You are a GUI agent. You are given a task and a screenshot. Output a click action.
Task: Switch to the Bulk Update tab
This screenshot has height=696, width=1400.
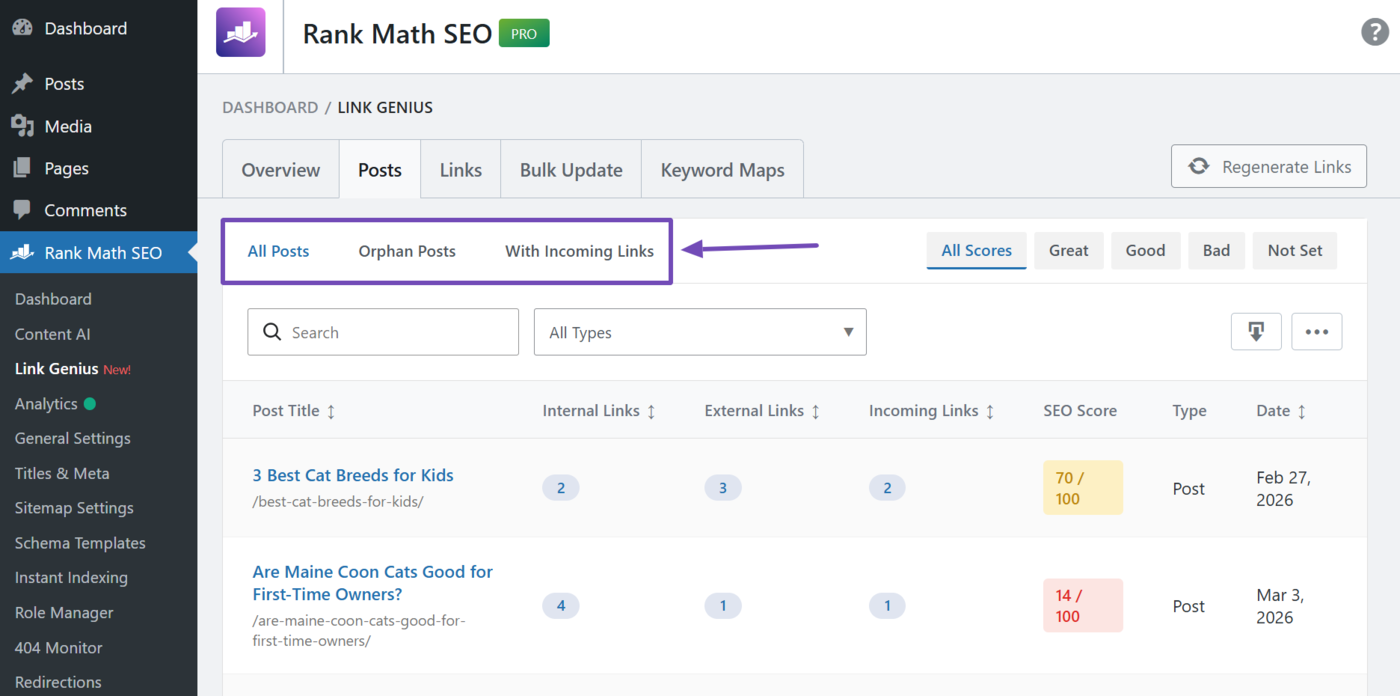(x=571, y=170)
